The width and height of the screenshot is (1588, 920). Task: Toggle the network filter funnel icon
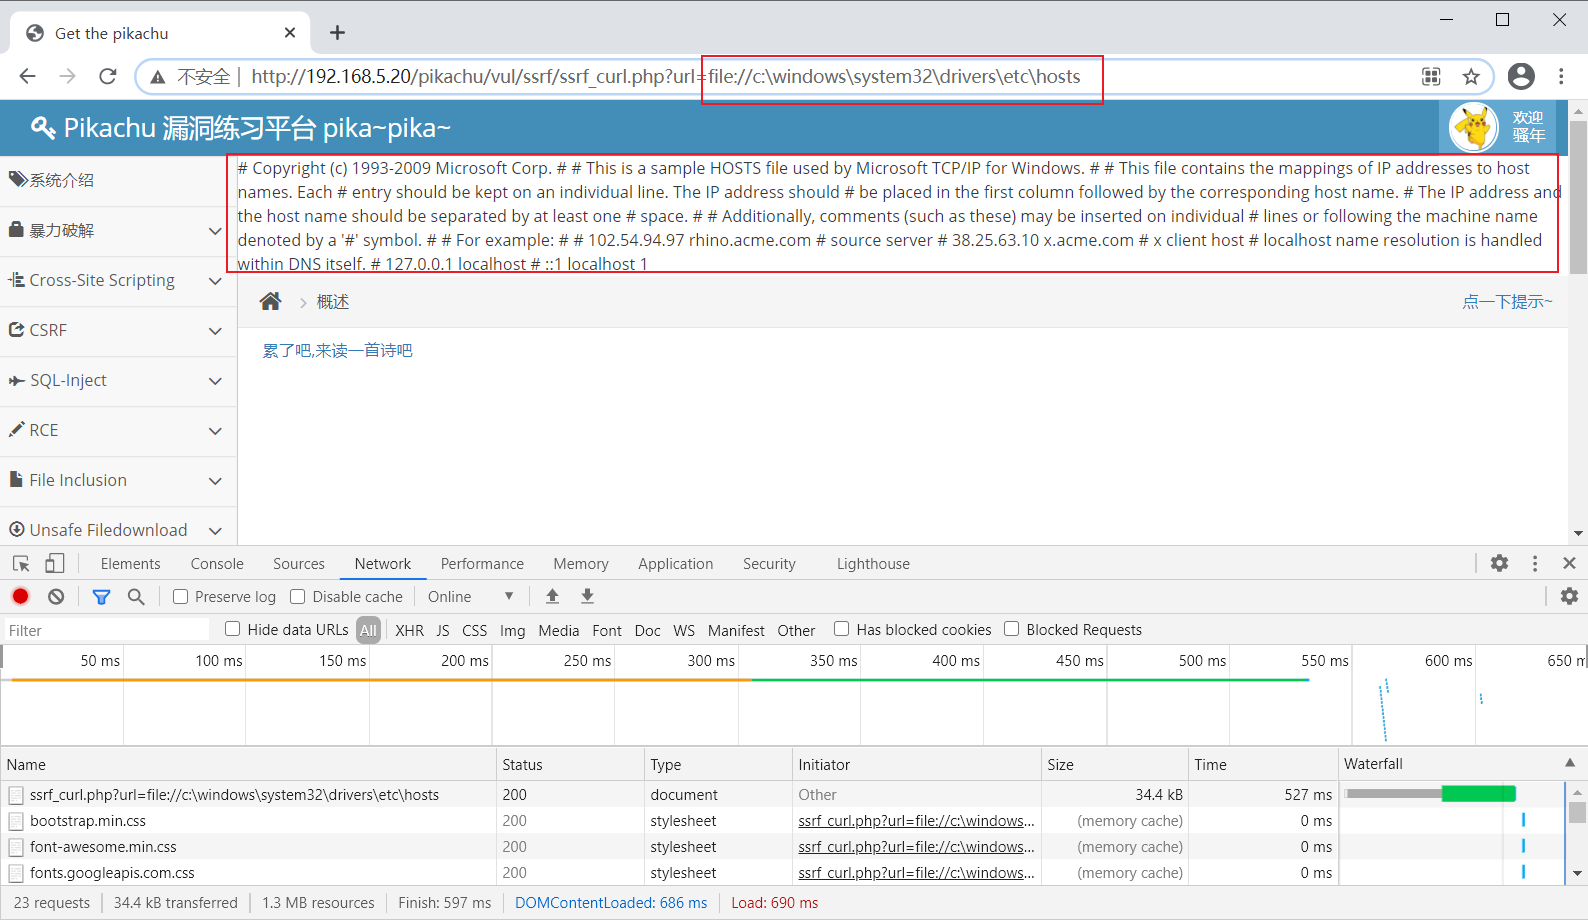tap(101, 597)
